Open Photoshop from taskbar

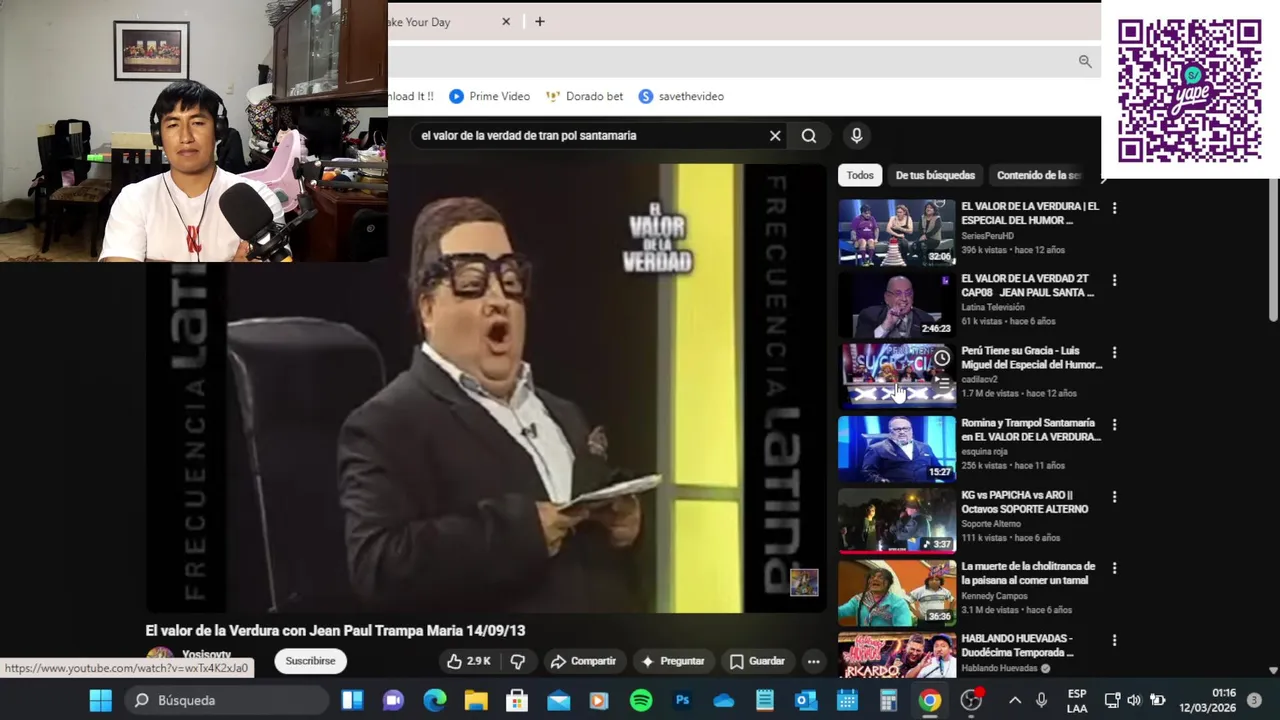pos(682,700)
